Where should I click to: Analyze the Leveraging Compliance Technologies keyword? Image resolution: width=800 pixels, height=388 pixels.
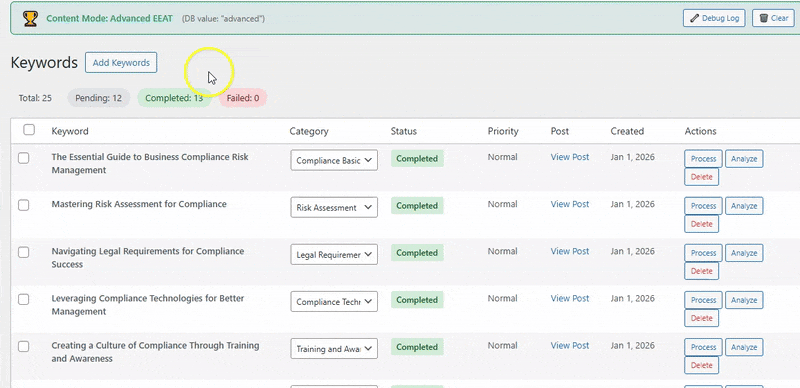click(x=744, y=300)
